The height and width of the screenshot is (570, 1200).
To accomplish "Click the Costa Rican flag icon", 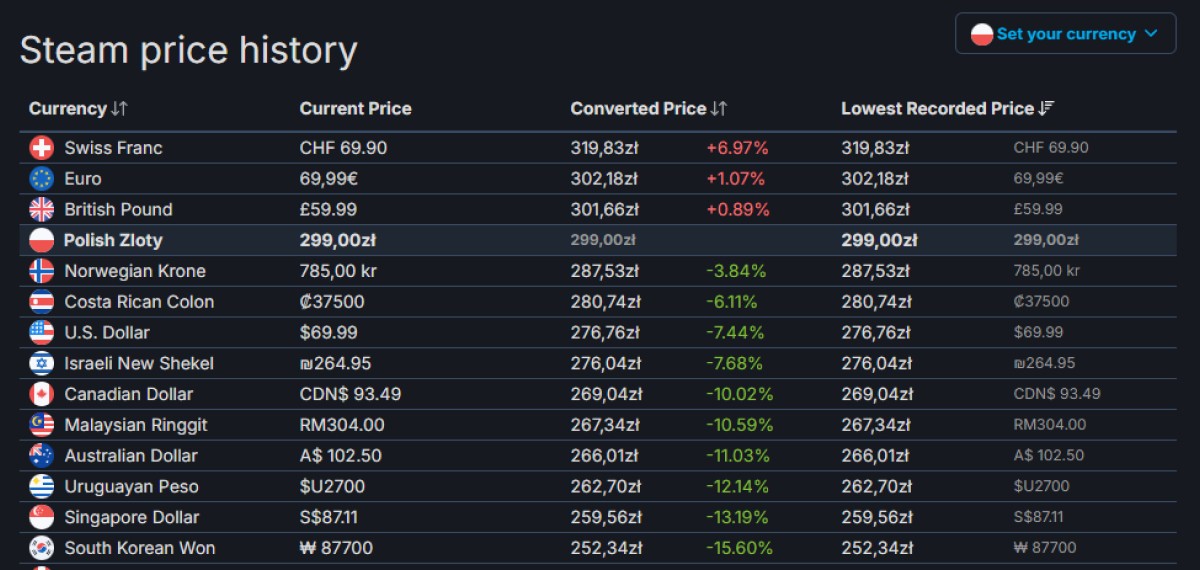I will pyautogui.click(x=42, y=302).
